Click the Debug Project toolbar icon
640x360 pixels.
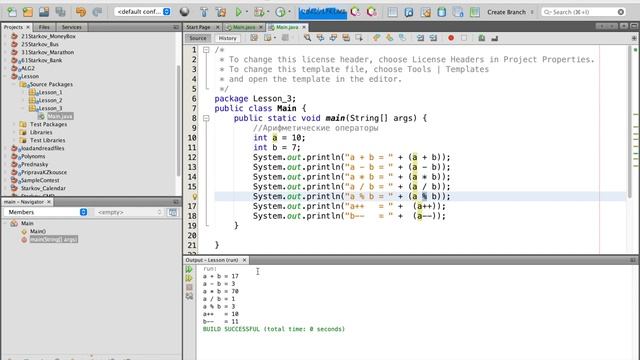tap(259, 12)
